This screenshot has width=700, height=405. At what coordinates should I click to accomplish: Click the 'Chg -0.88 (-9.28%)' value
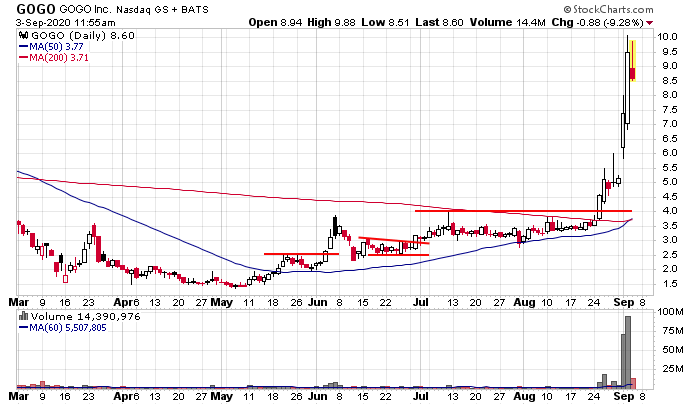(597, 22)
